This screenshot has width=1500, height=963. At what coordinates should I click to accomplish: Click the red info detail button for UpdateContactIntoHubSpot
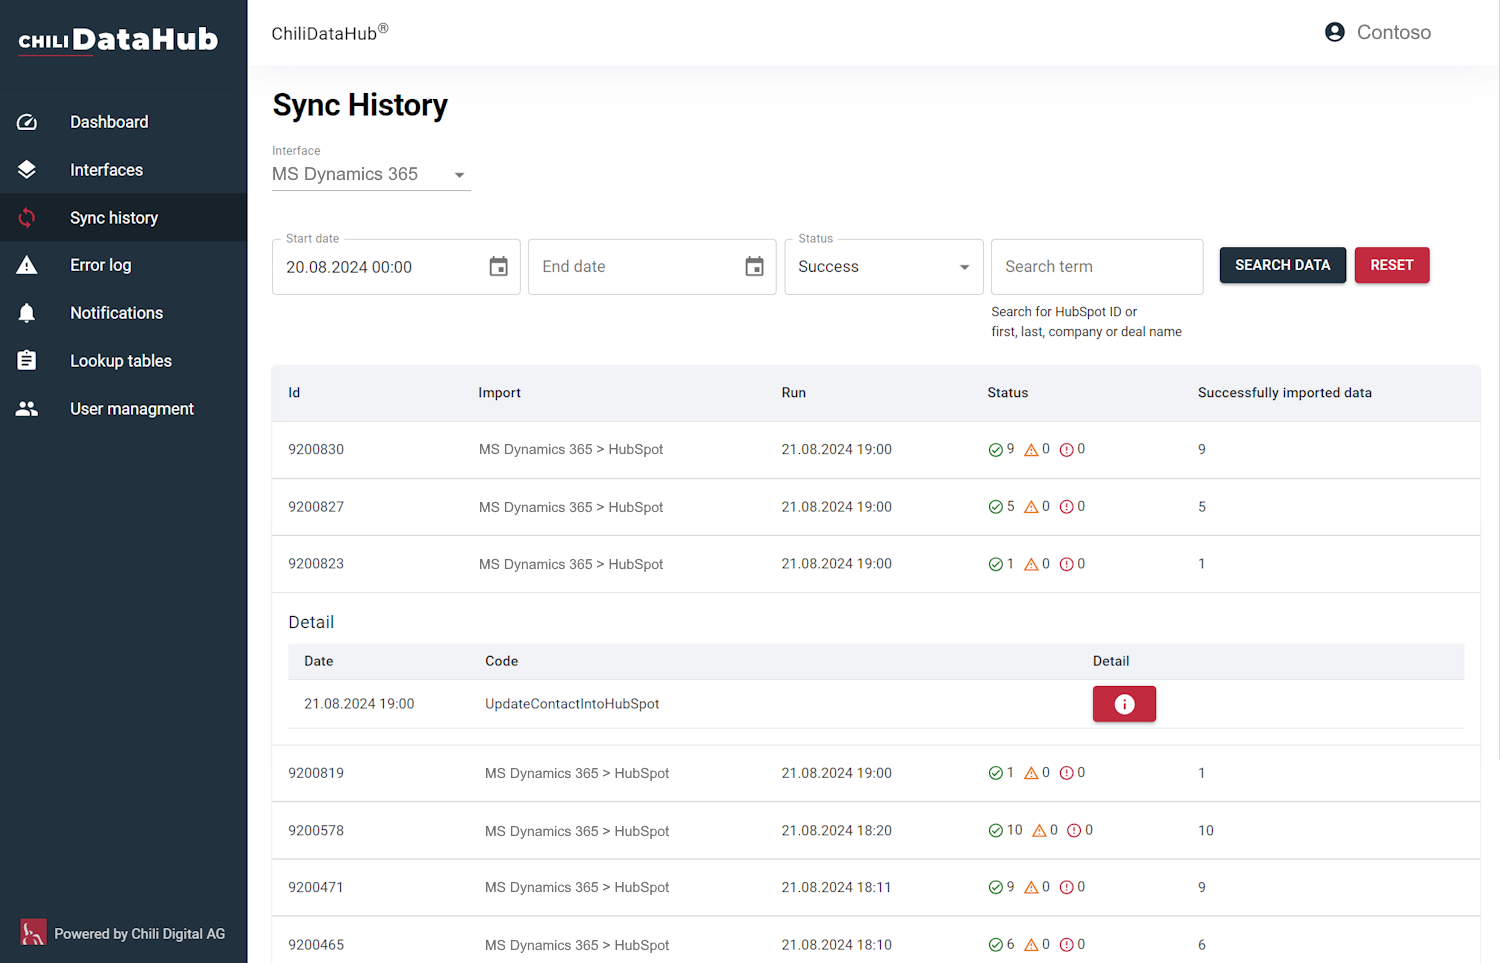coord(1124,704)
